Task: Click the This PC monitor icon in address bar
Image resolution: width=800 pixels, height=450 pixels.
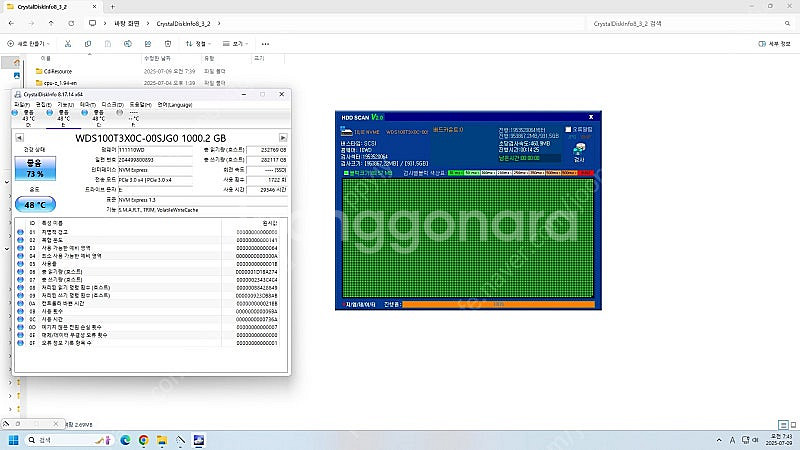Action: 92,23
